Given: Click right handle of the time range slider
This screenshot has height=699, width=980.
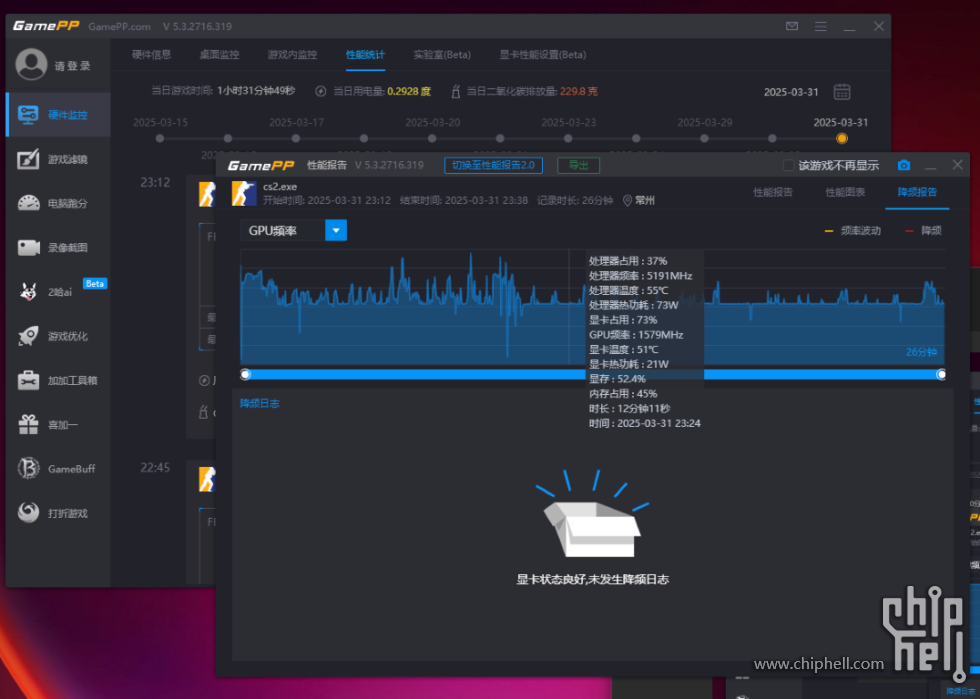Looking at the screenshot, I should [x=941, y=374].
